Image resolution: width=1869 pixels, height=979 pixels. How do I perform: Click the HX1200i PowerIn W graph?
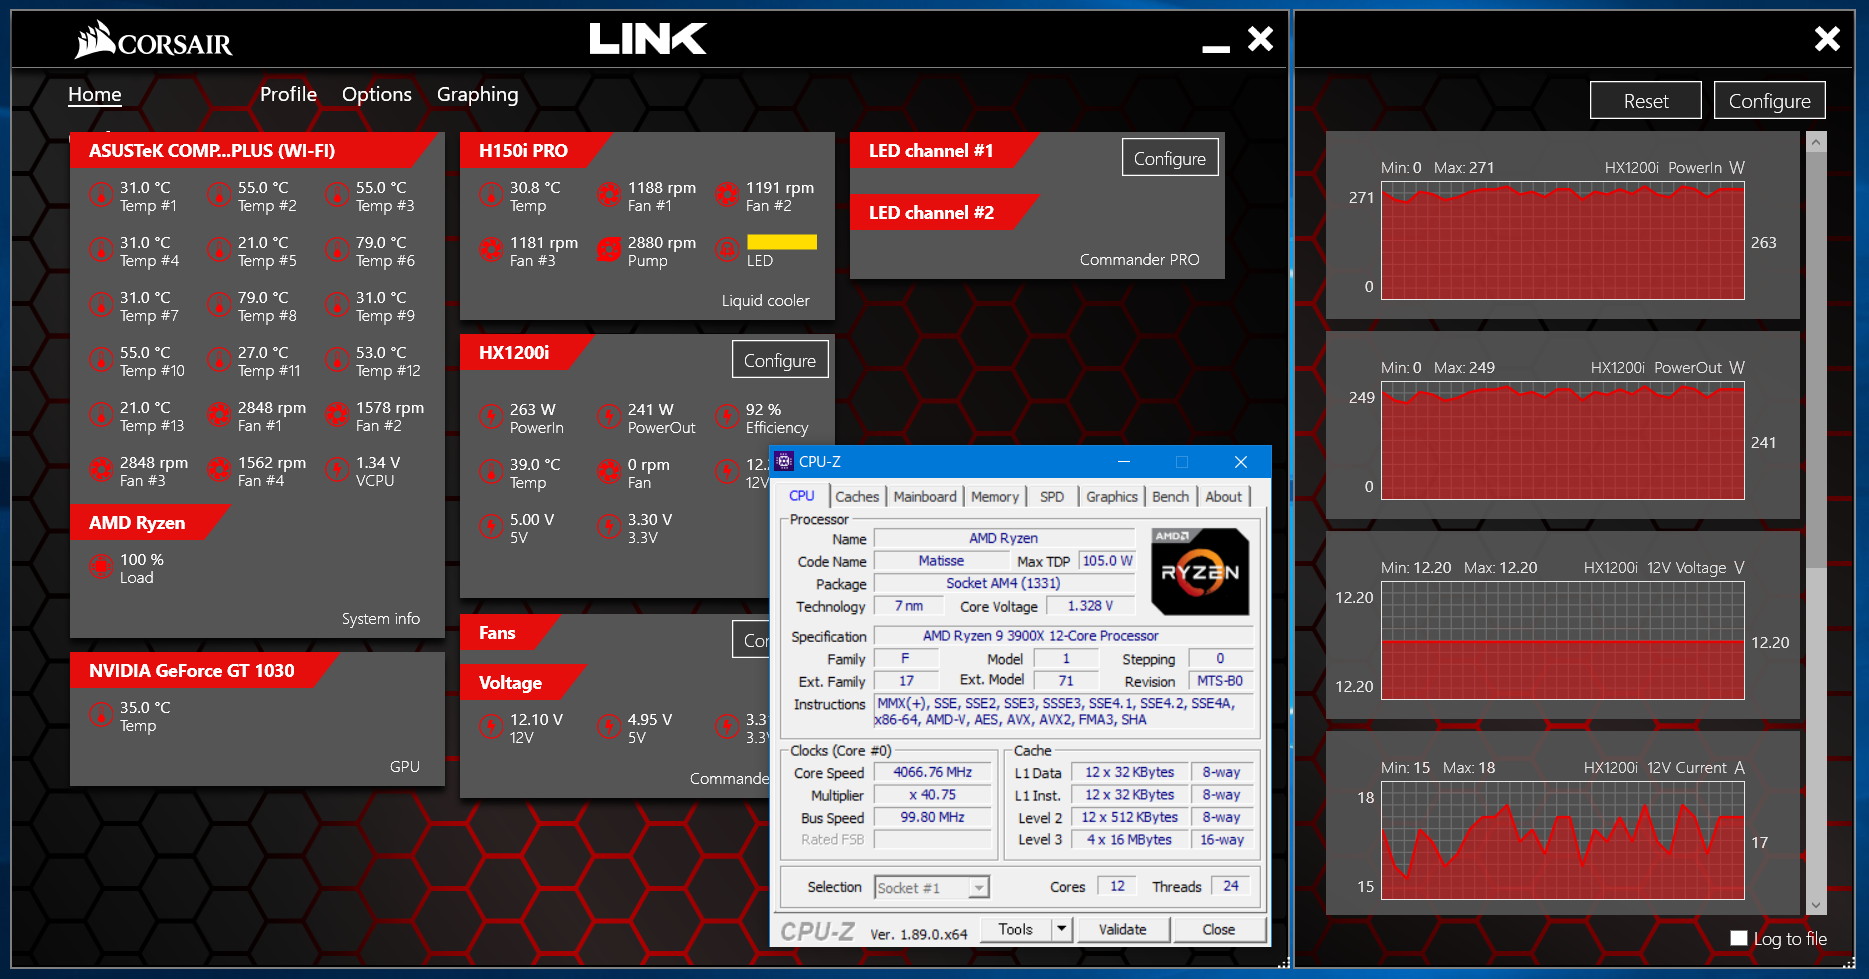click(1563, 240)
